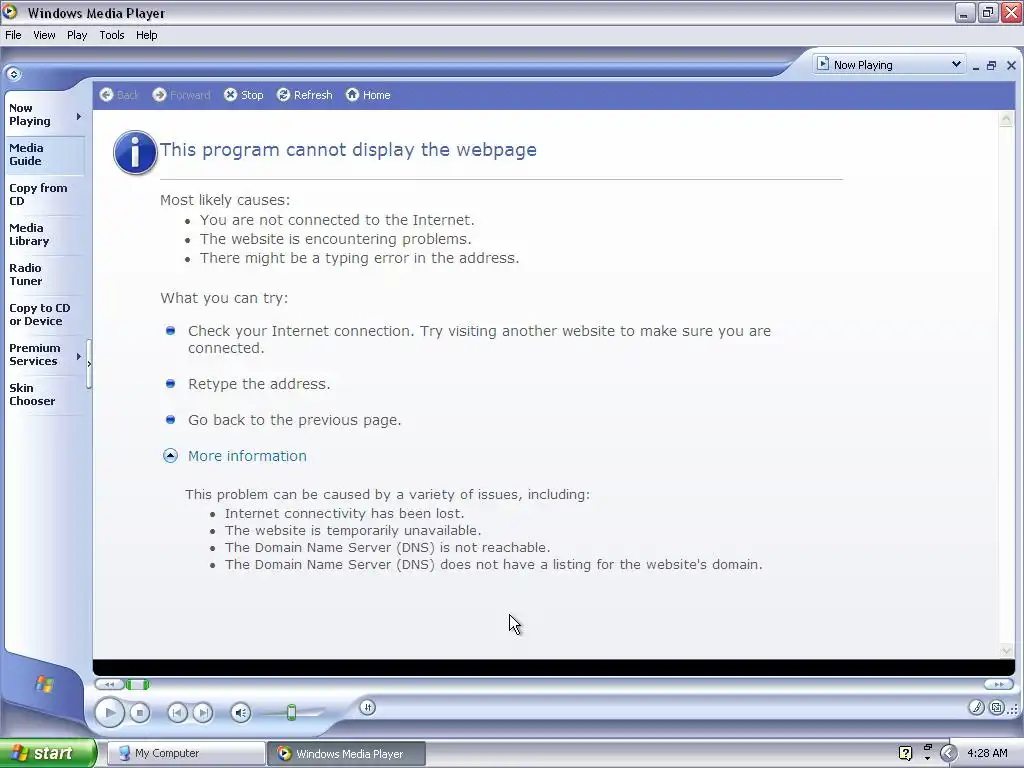Click 'This program cannot display the webpage' heading

tap(348, 150)
